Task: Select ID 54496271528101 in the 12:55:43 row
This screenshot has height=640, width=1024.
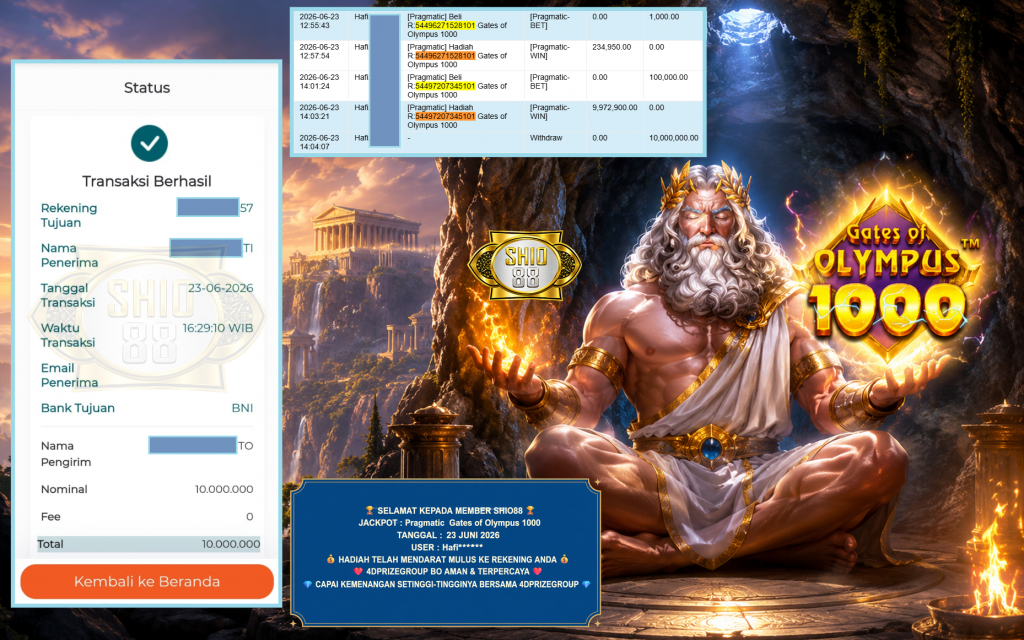Action: point(445,25)
